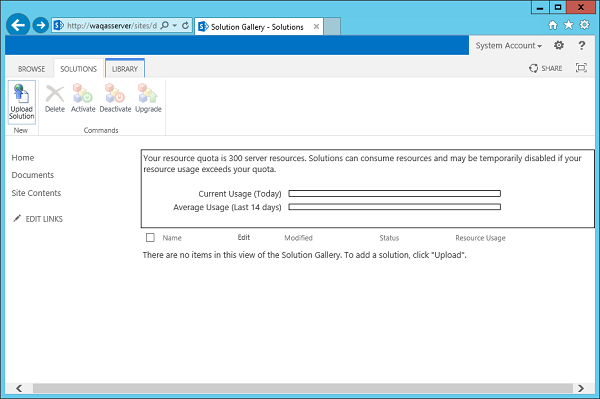This screenshot has width=600, height=399.
Task: Sort by the Modified column header
Action: [298, 238]
